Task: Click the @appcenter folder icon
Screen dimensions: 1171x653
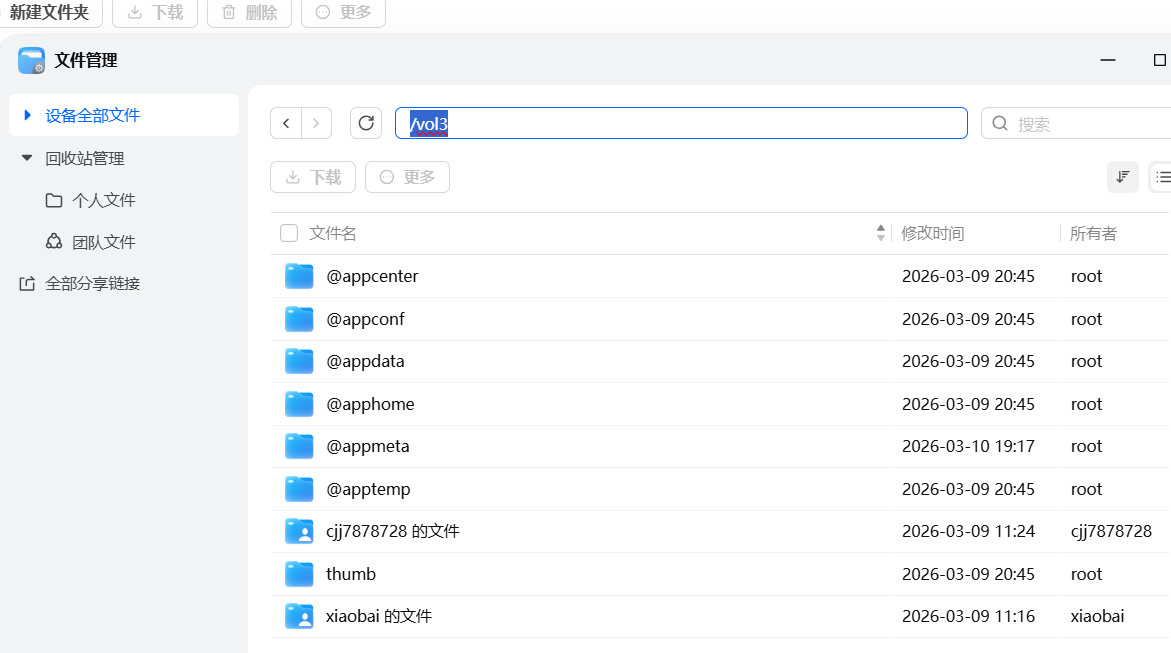Action: (x=299, y=276)
